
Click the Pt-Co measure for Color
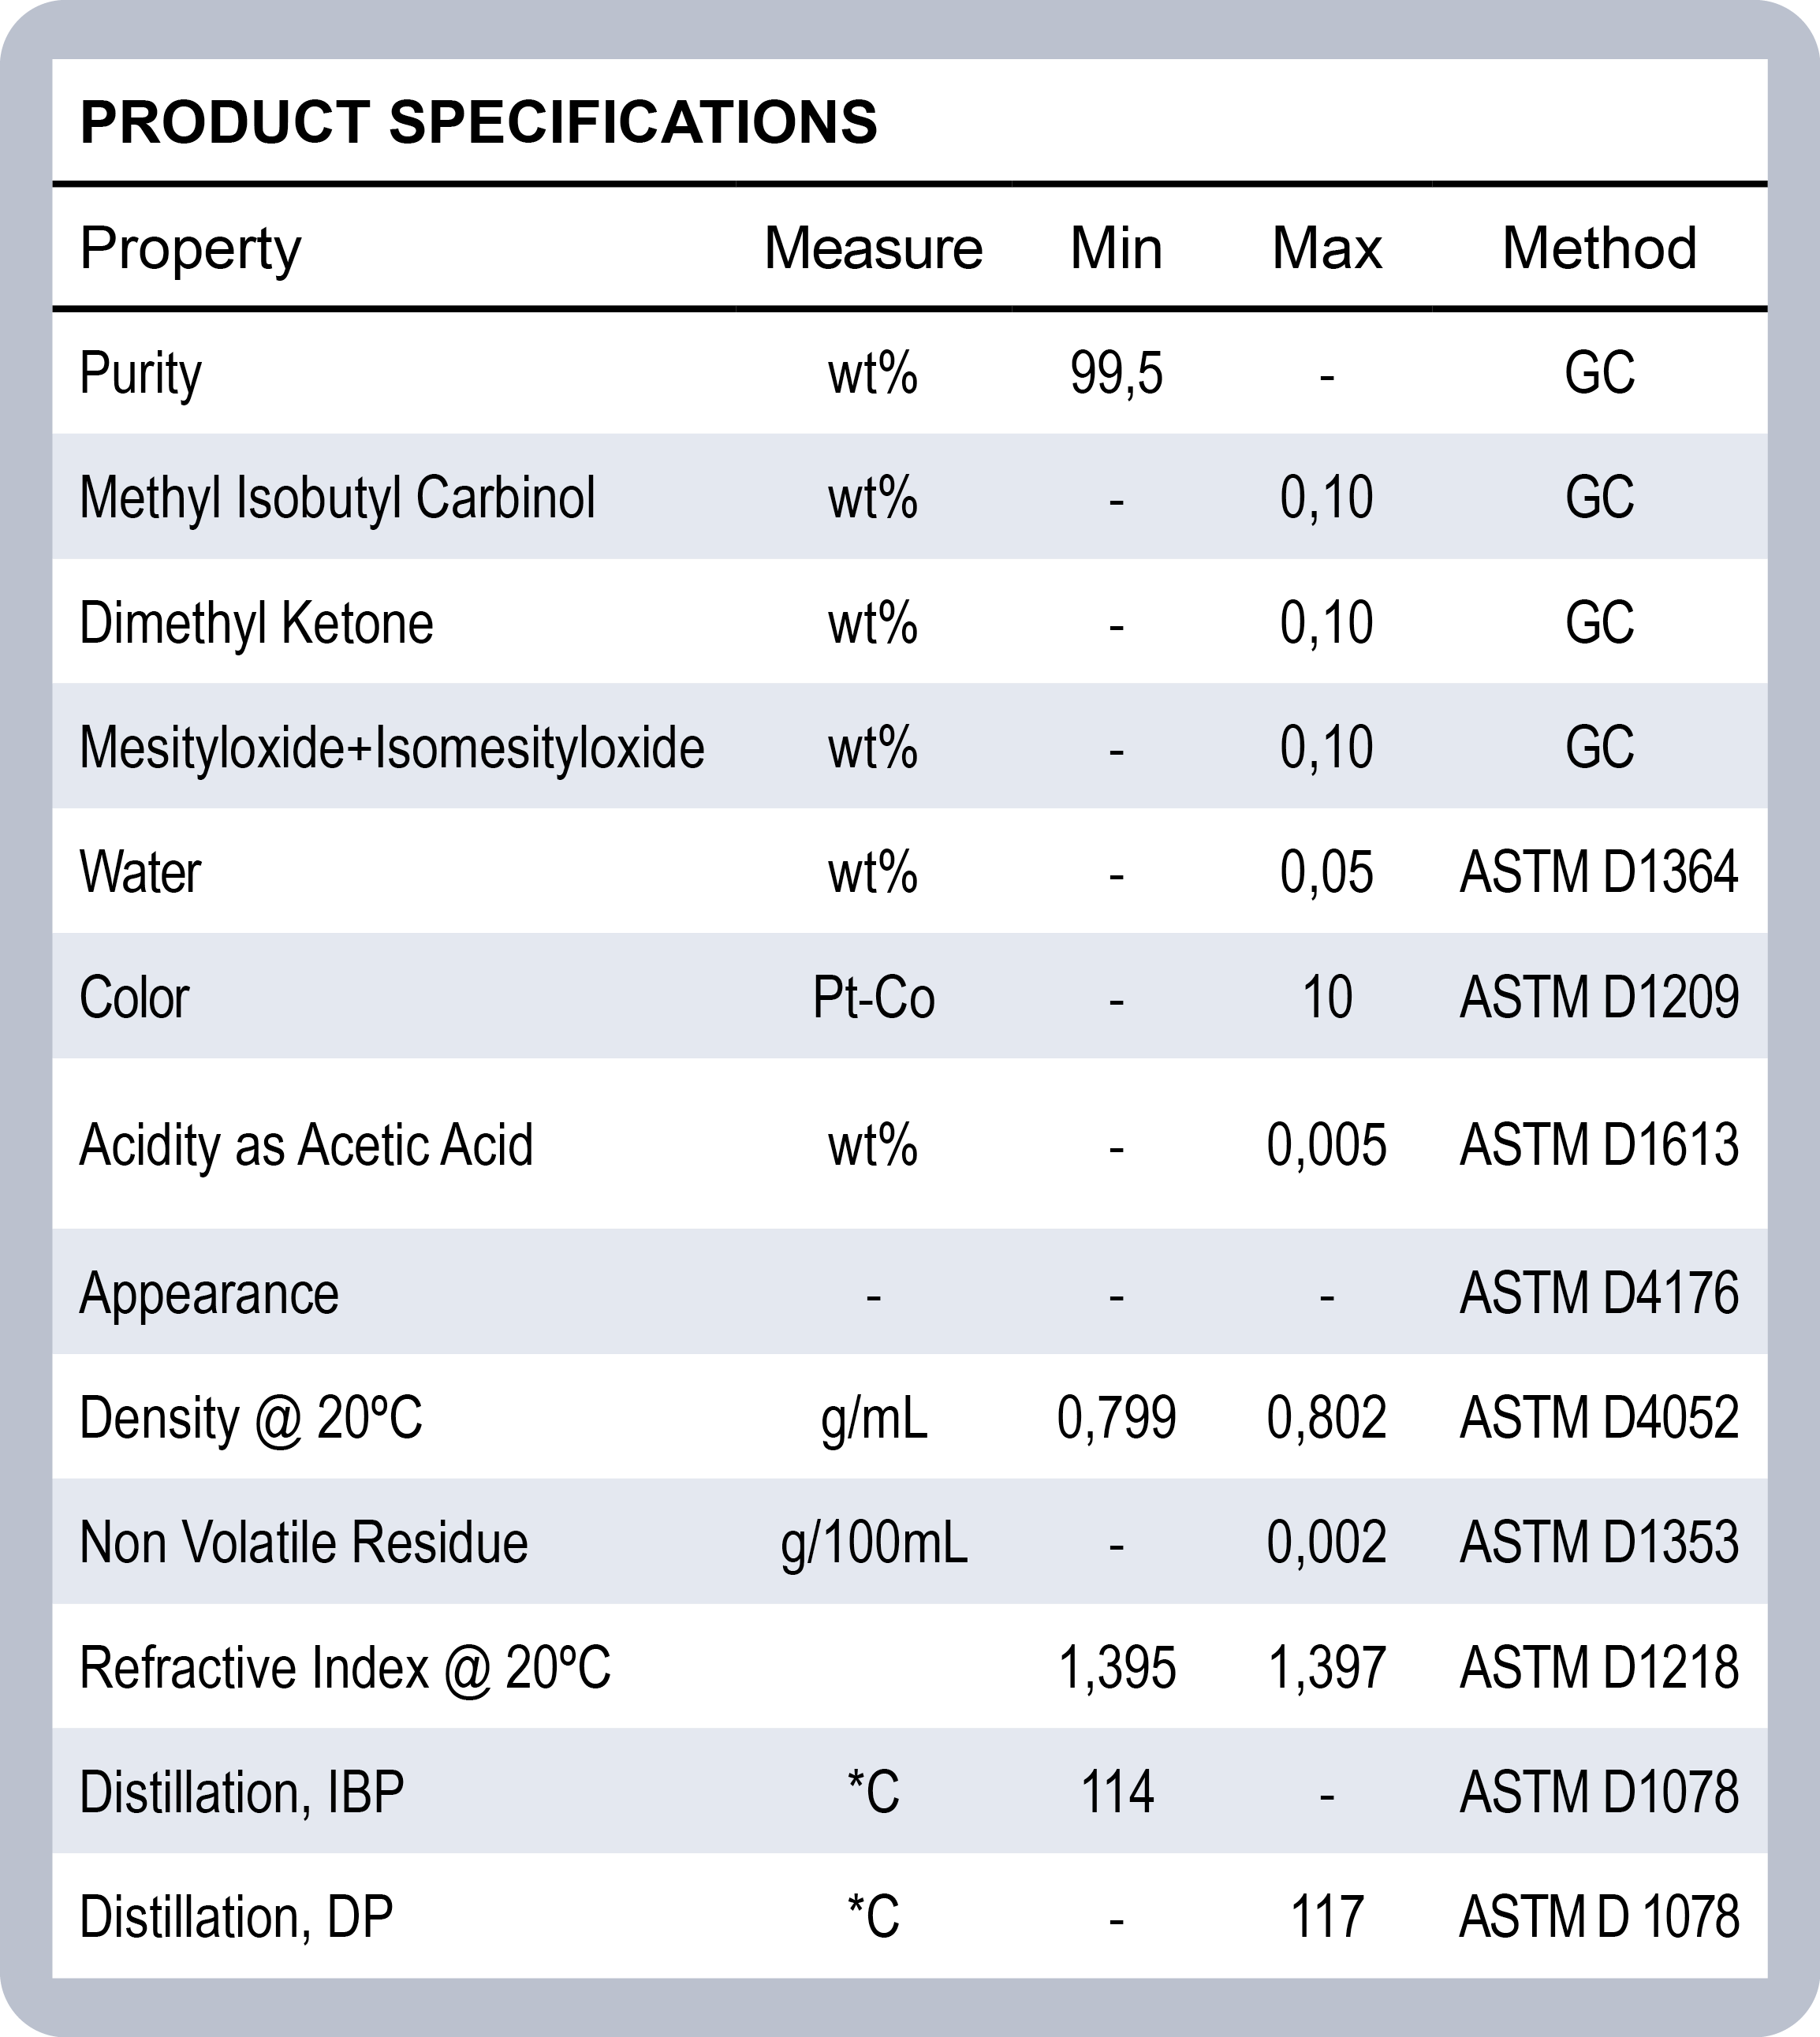coord(873,997)
